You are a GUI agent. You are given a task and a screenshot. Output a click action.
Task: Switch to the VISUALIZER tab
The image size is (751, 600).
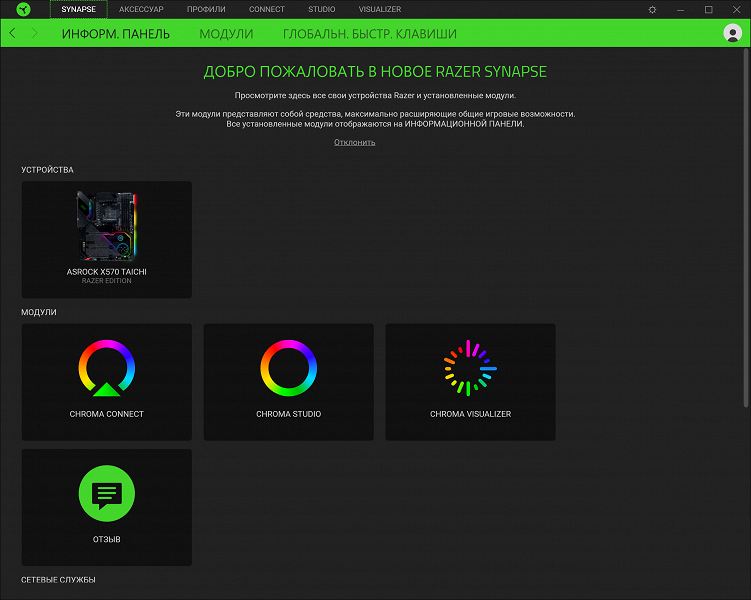[x=380, y=9]
